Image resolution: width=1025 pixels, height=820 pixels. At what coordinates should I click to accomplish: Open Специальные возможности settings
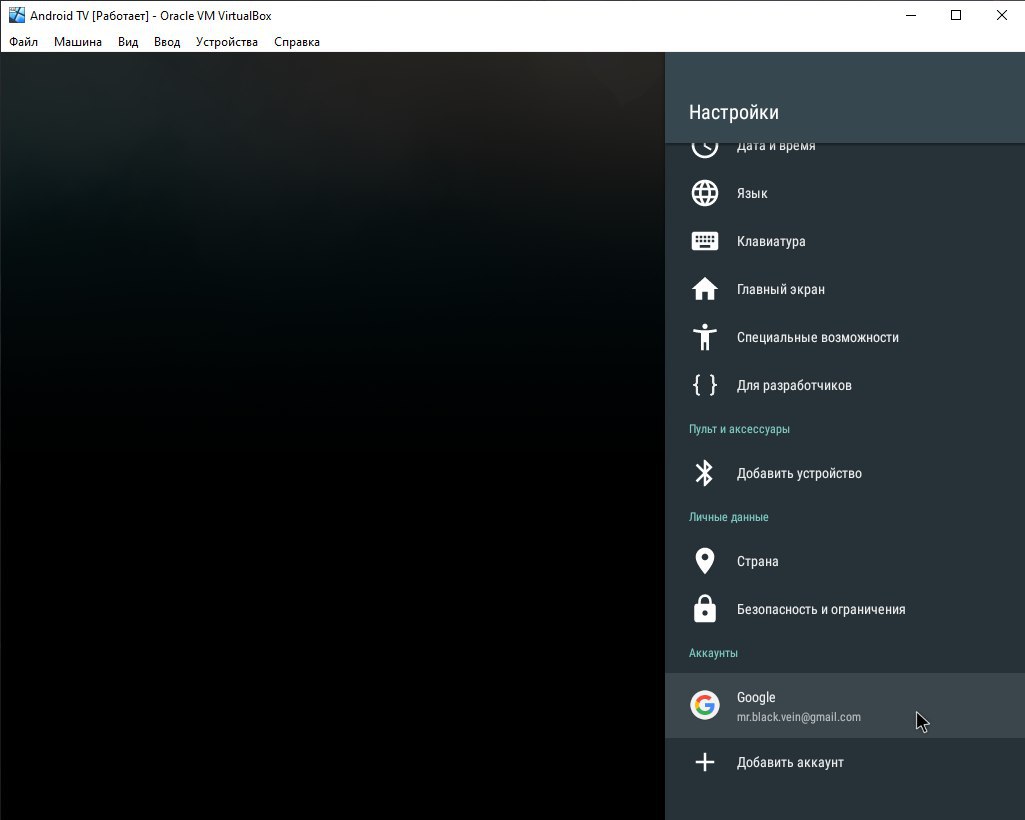[x=845, y=337]
